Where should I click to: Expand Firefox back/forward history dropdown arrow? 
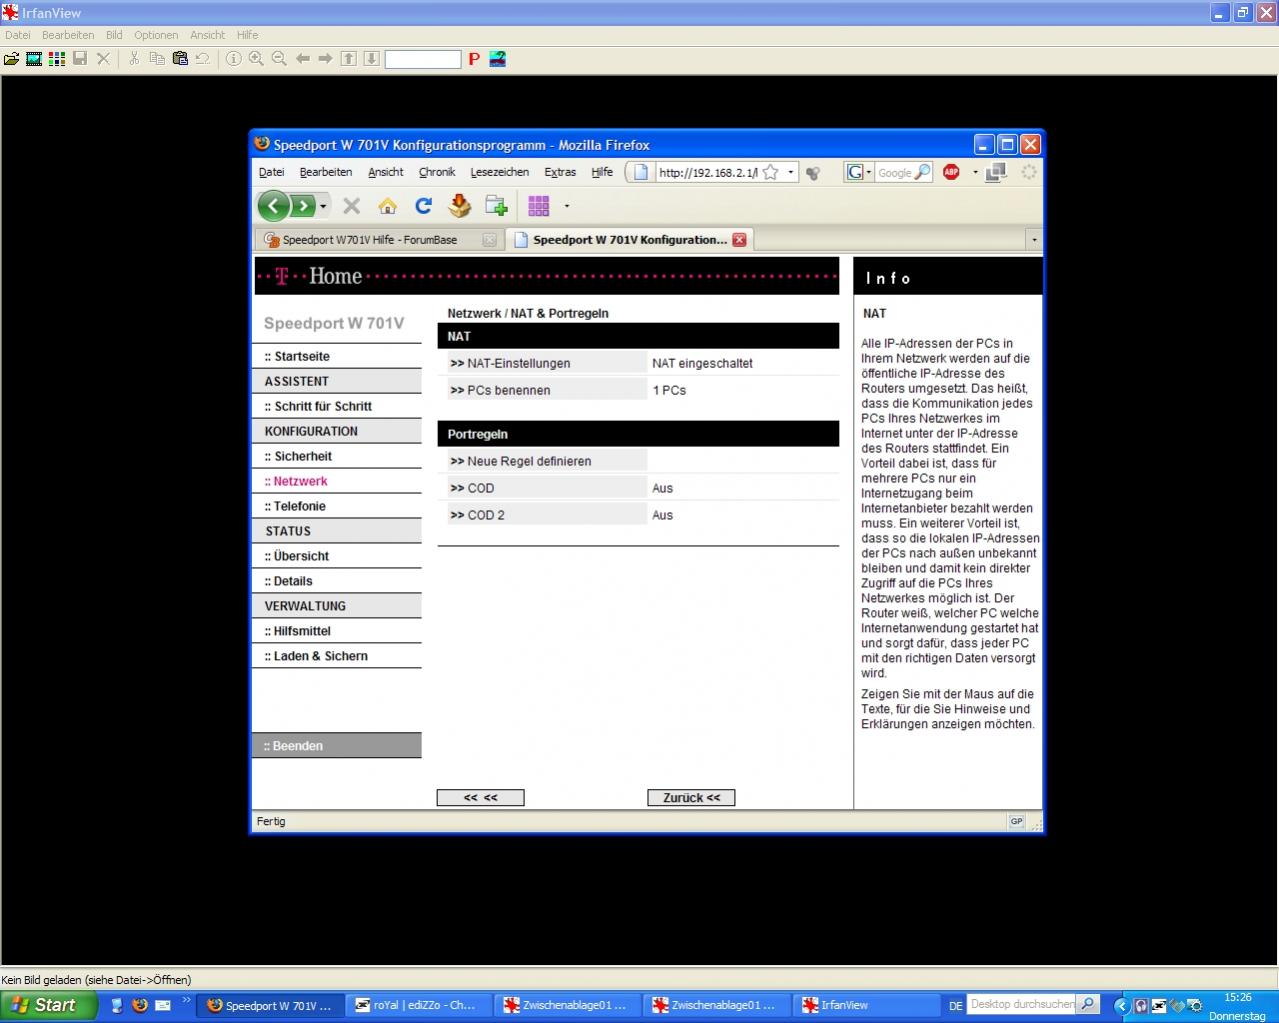pyautogui.click(x=323, y=206)
